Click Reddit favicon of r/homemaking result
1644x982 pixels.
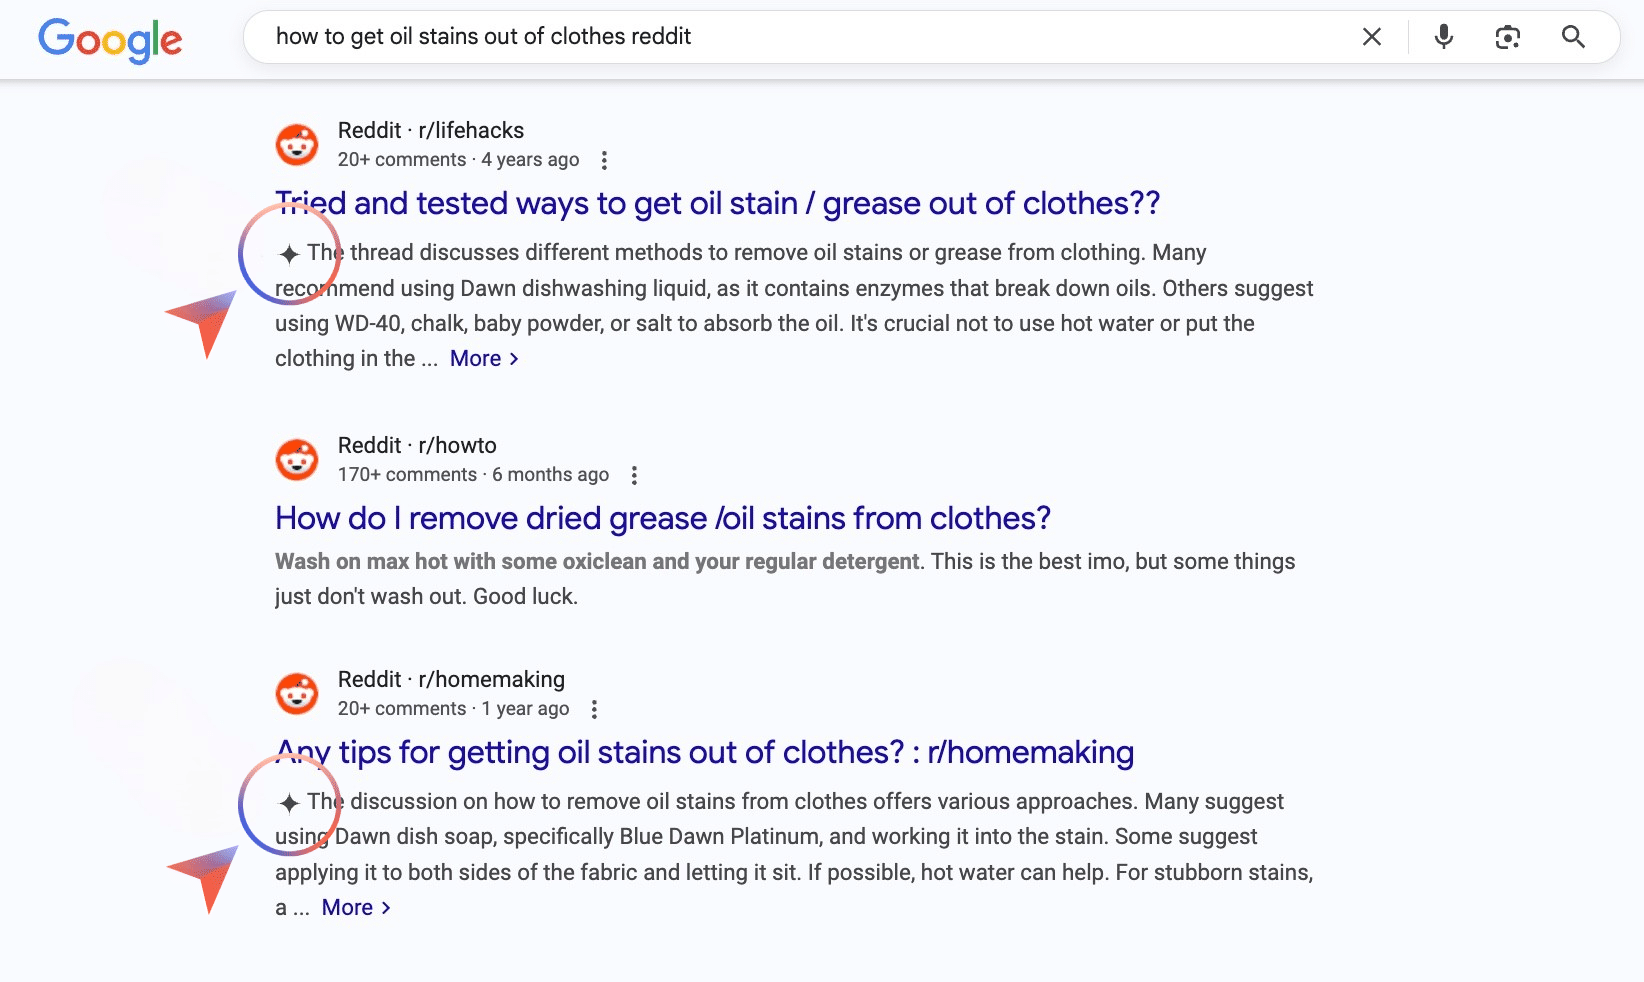(x=297, y=694)
